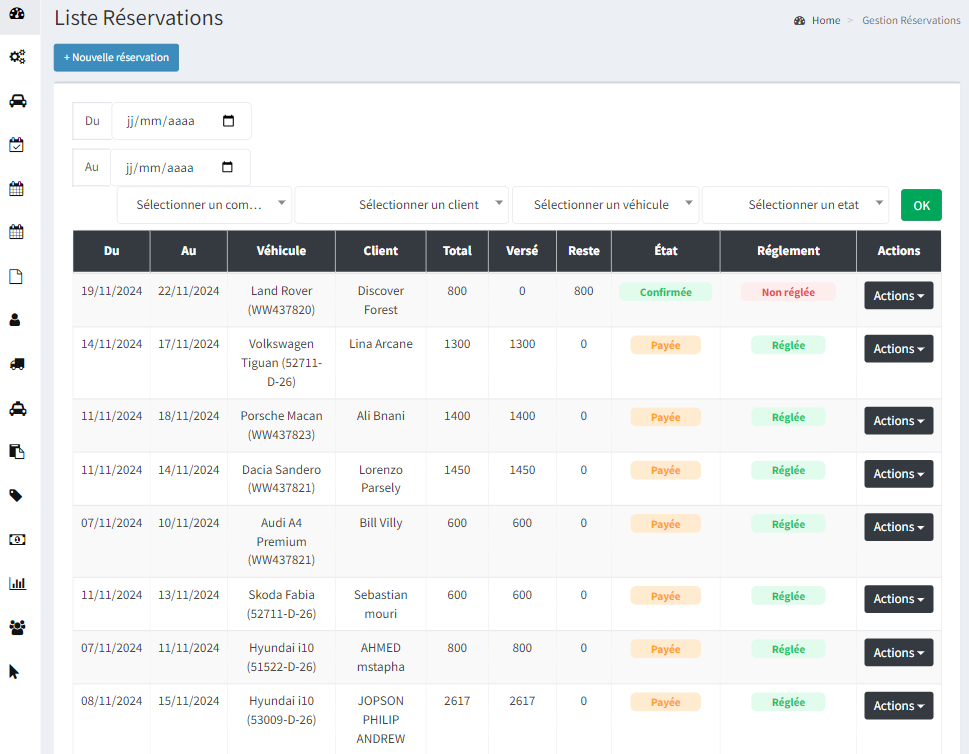The height and width of the screenshot is (754, 969).
Task: Open the price tag sidebar icon
Action: point(17,495)
